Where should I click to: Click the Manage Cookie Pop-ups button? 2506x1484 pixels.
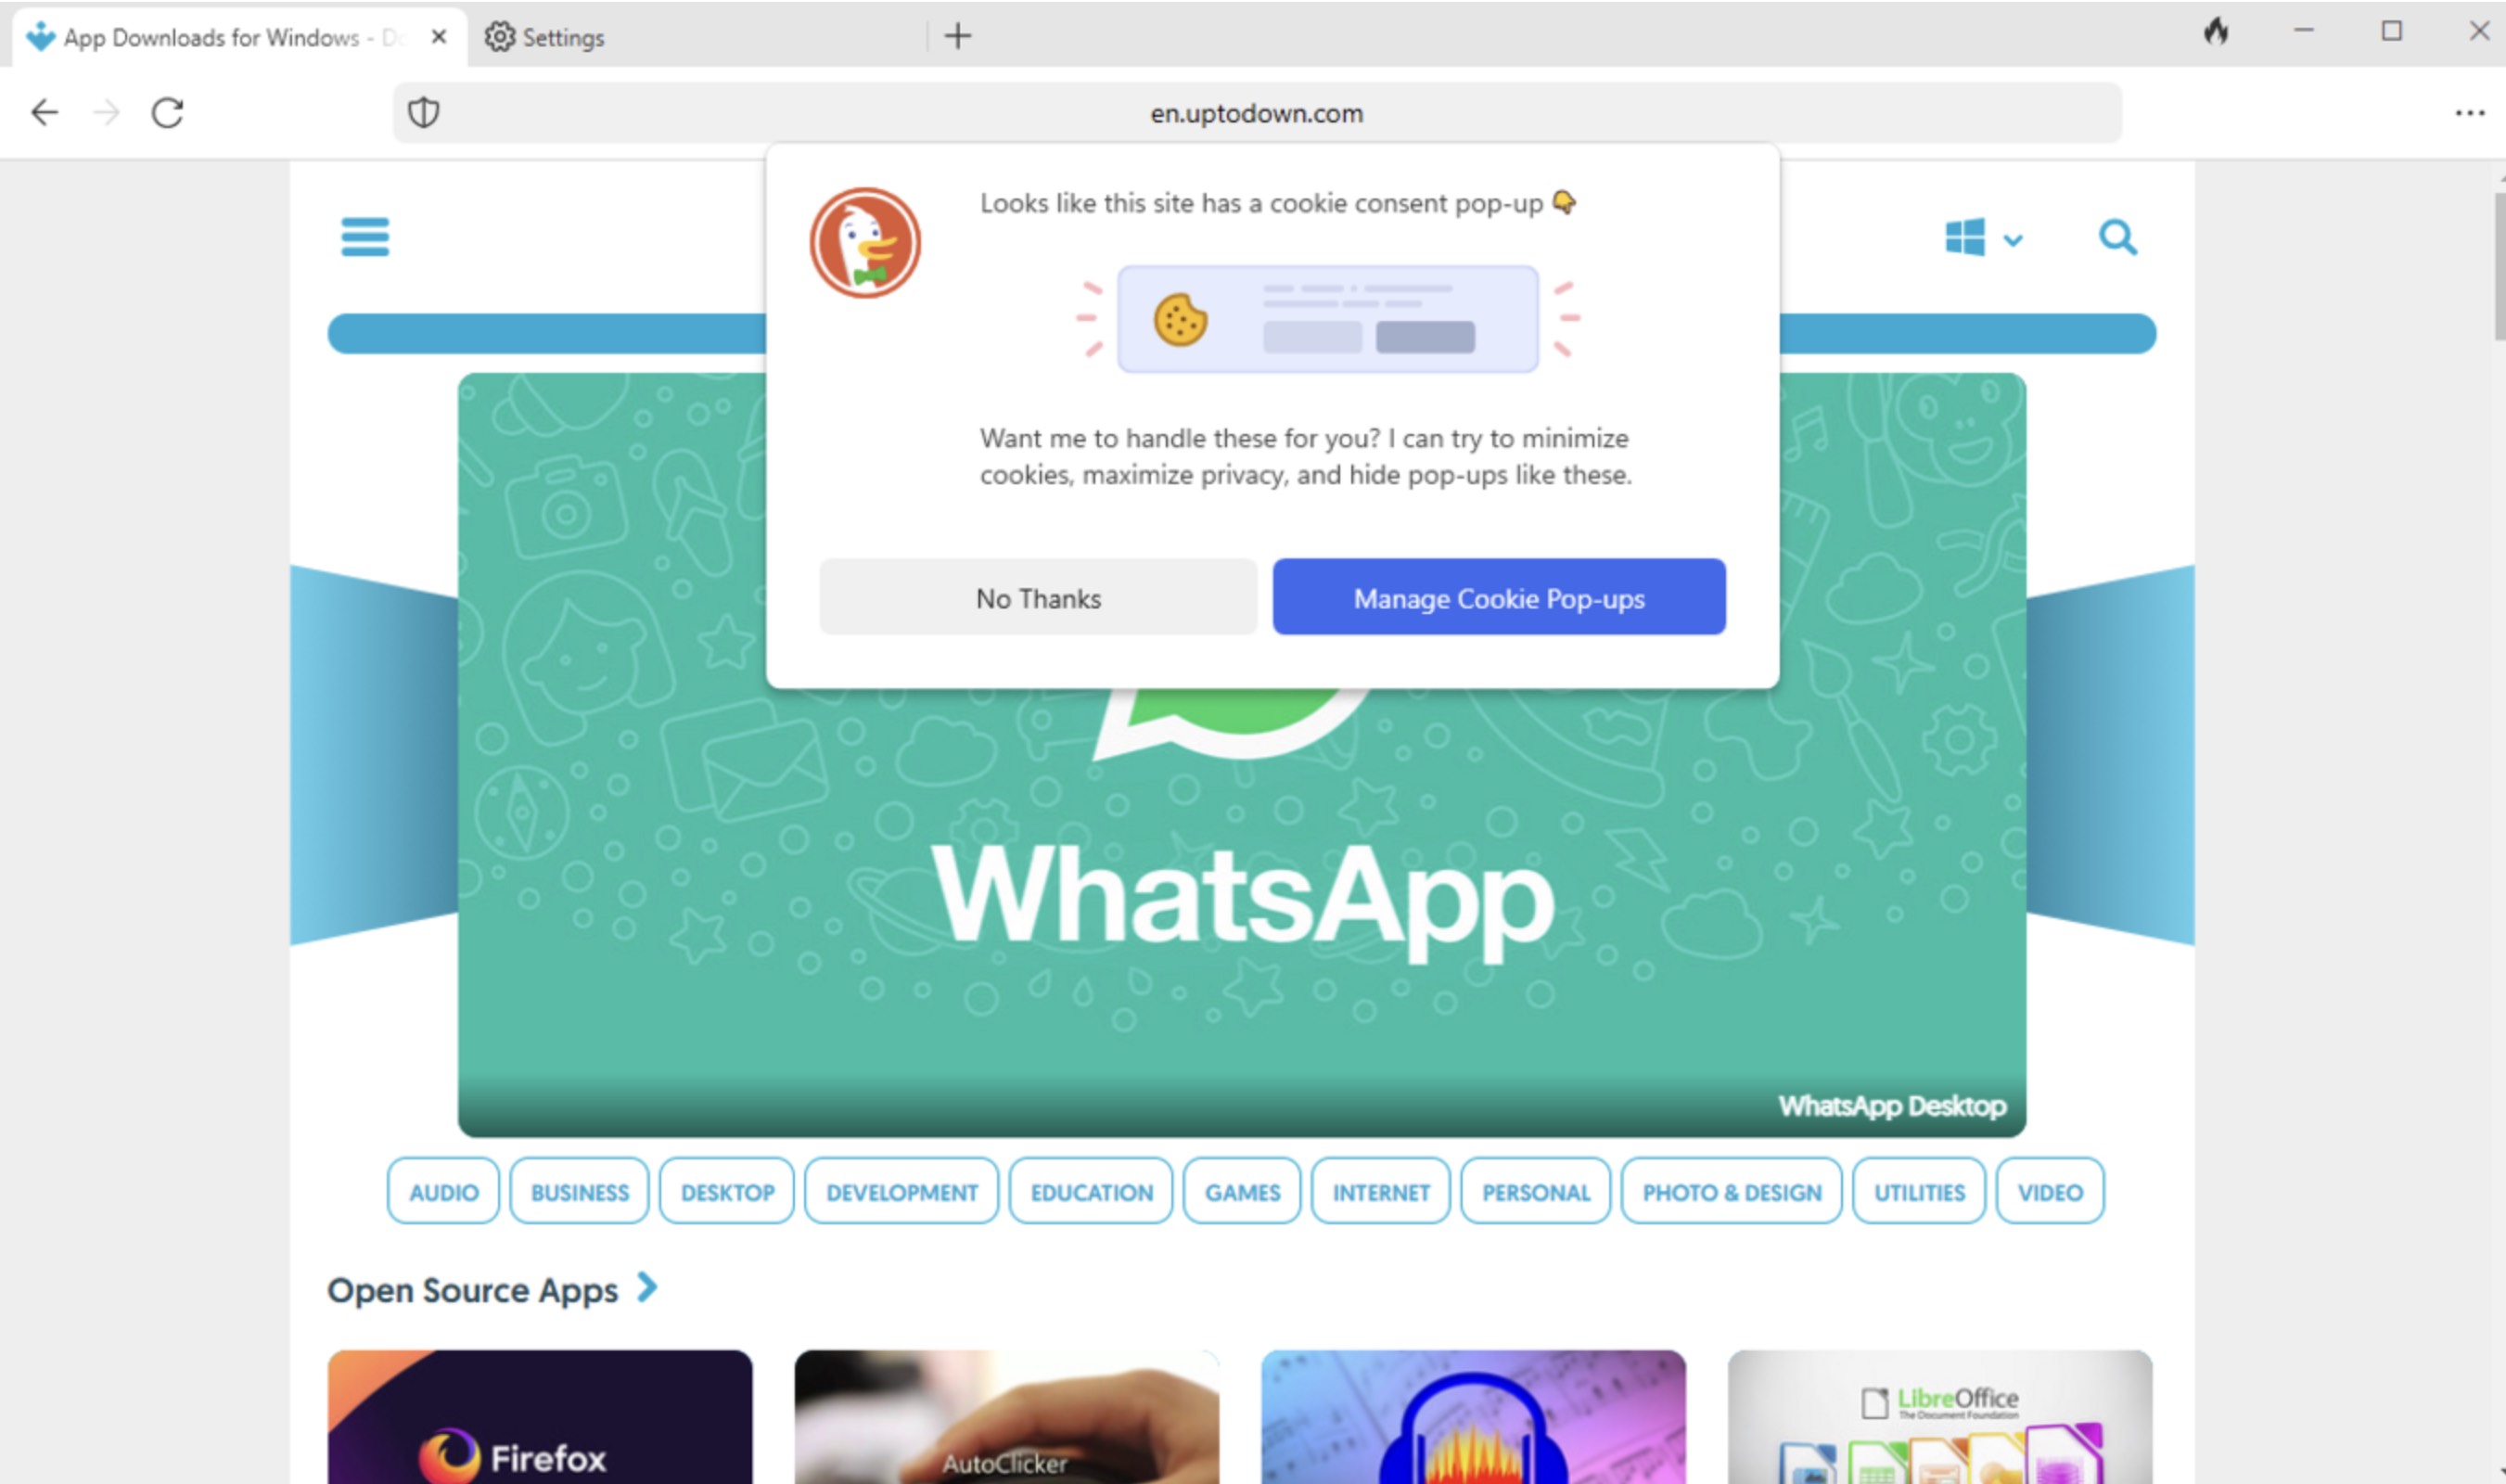[x=1500, y=597]
